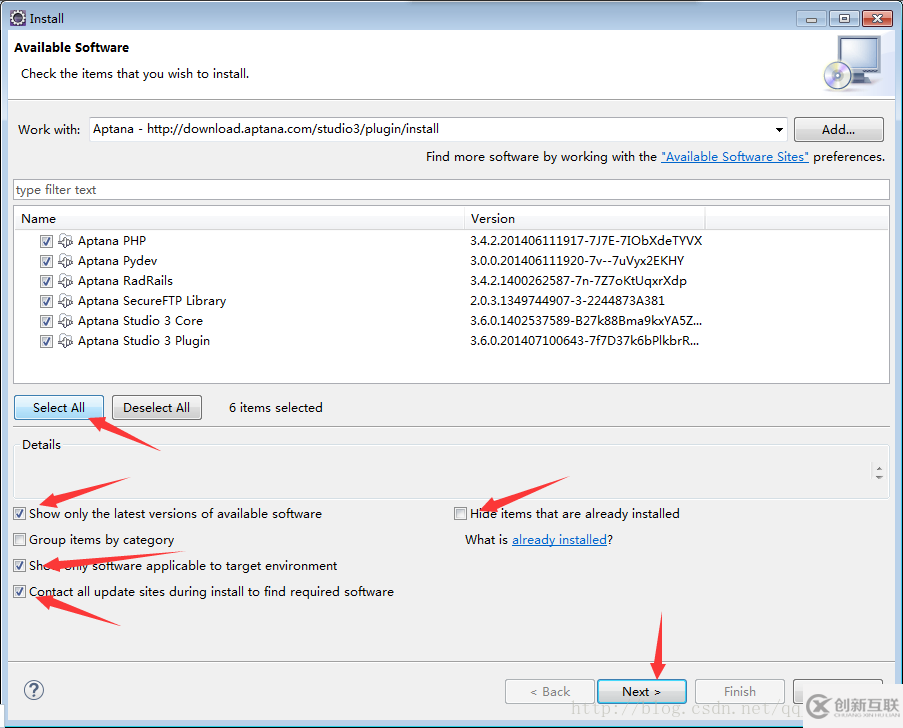Click version 2.0.3.1349744907-3-2244873A381
The width and height of the screenshot is (903, 728).
coord(567,301)
